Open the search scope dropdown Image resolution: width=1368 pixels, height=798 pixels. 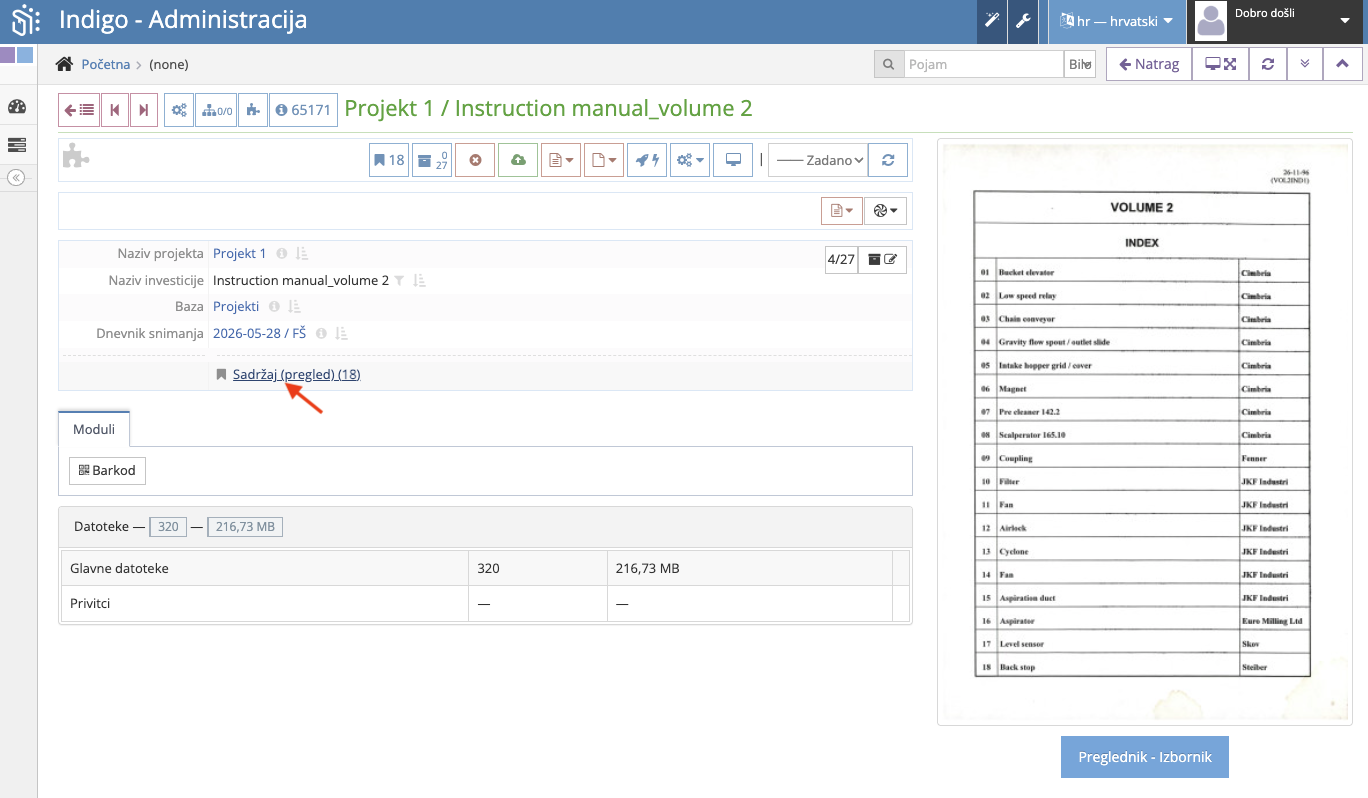pyautogui.click(x=1080, y=64)
